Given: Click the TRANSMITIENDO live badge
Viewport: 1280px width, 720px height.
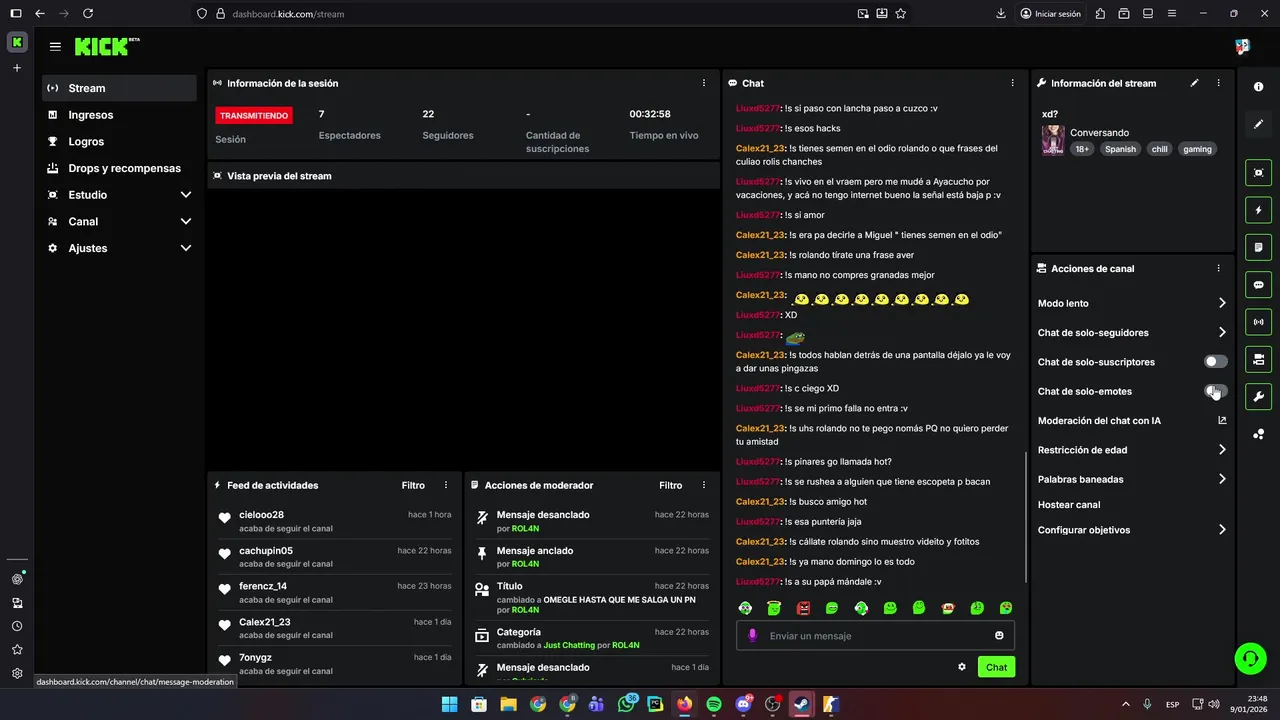Looking at the screenshot, I should [x=254, y=115].
